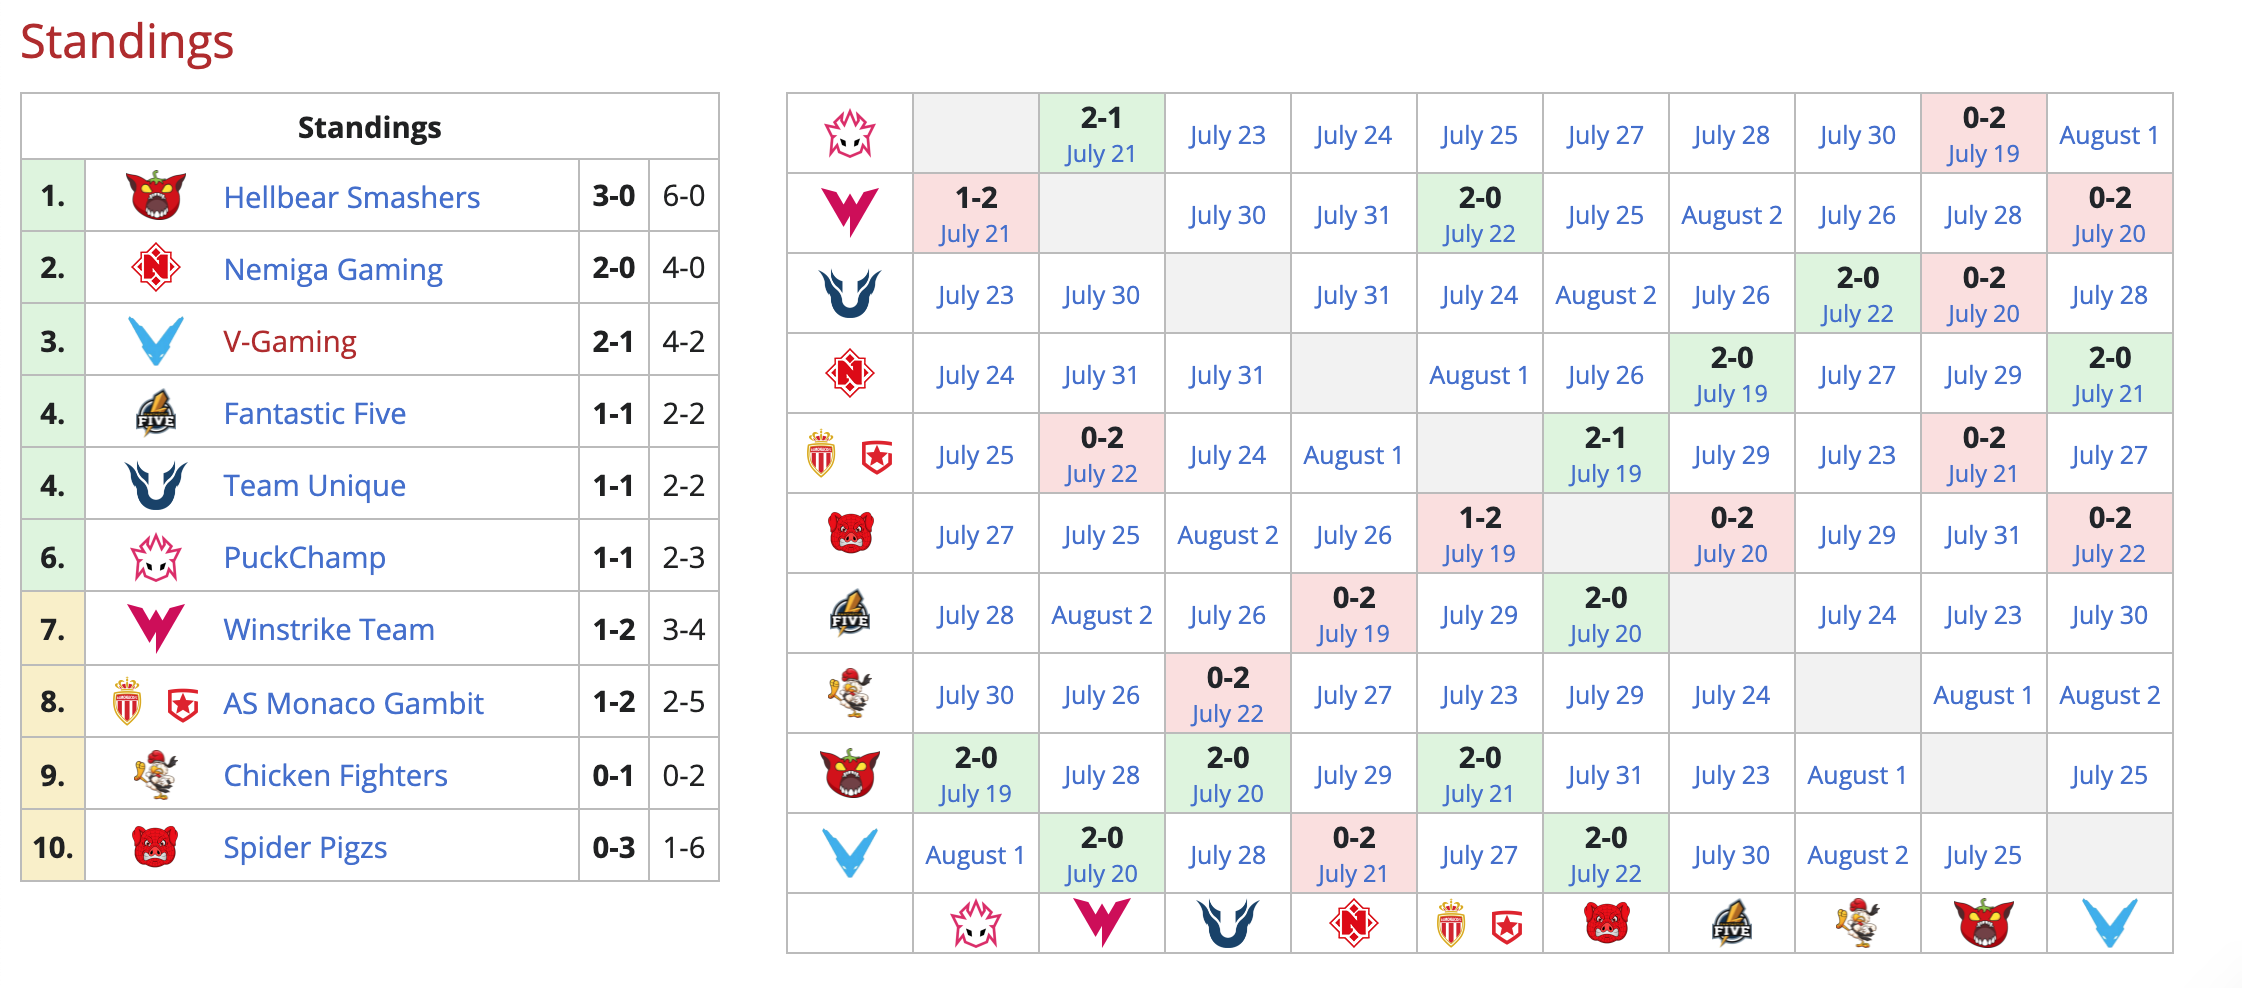Open the Hellbear Smashers team link

pos(352,197)
